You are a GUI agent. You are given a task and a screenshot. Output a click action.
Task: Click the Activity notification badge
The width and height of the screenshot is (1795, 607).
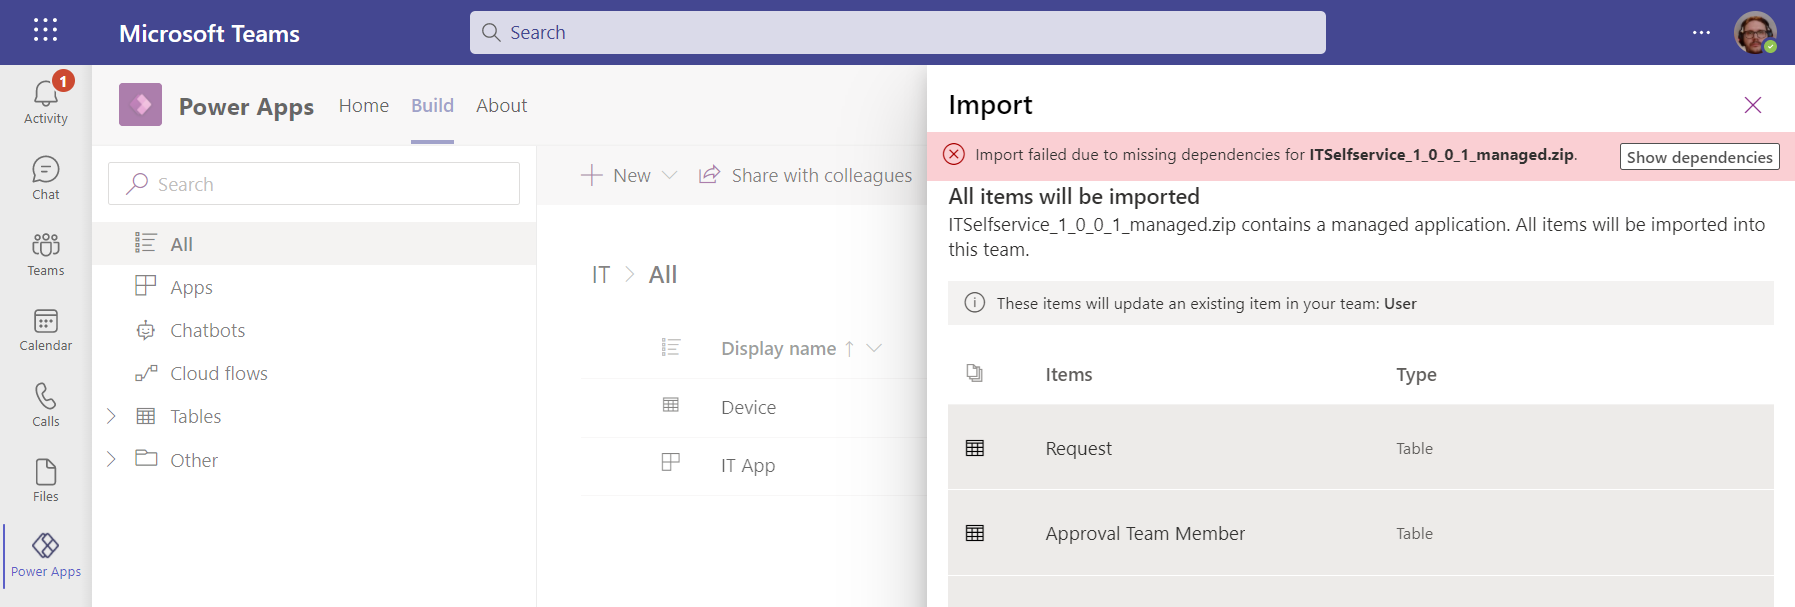tap(63, 80)
